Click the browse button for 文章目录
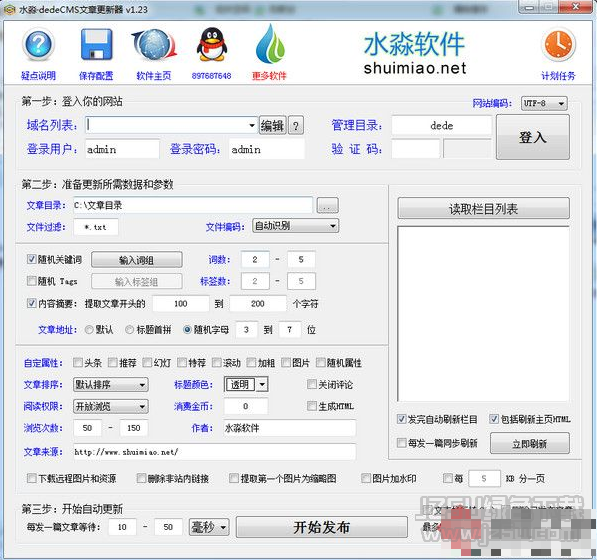The width and height of the screenshot is (597, 560). pyautogui.click(x=327, y=206)
